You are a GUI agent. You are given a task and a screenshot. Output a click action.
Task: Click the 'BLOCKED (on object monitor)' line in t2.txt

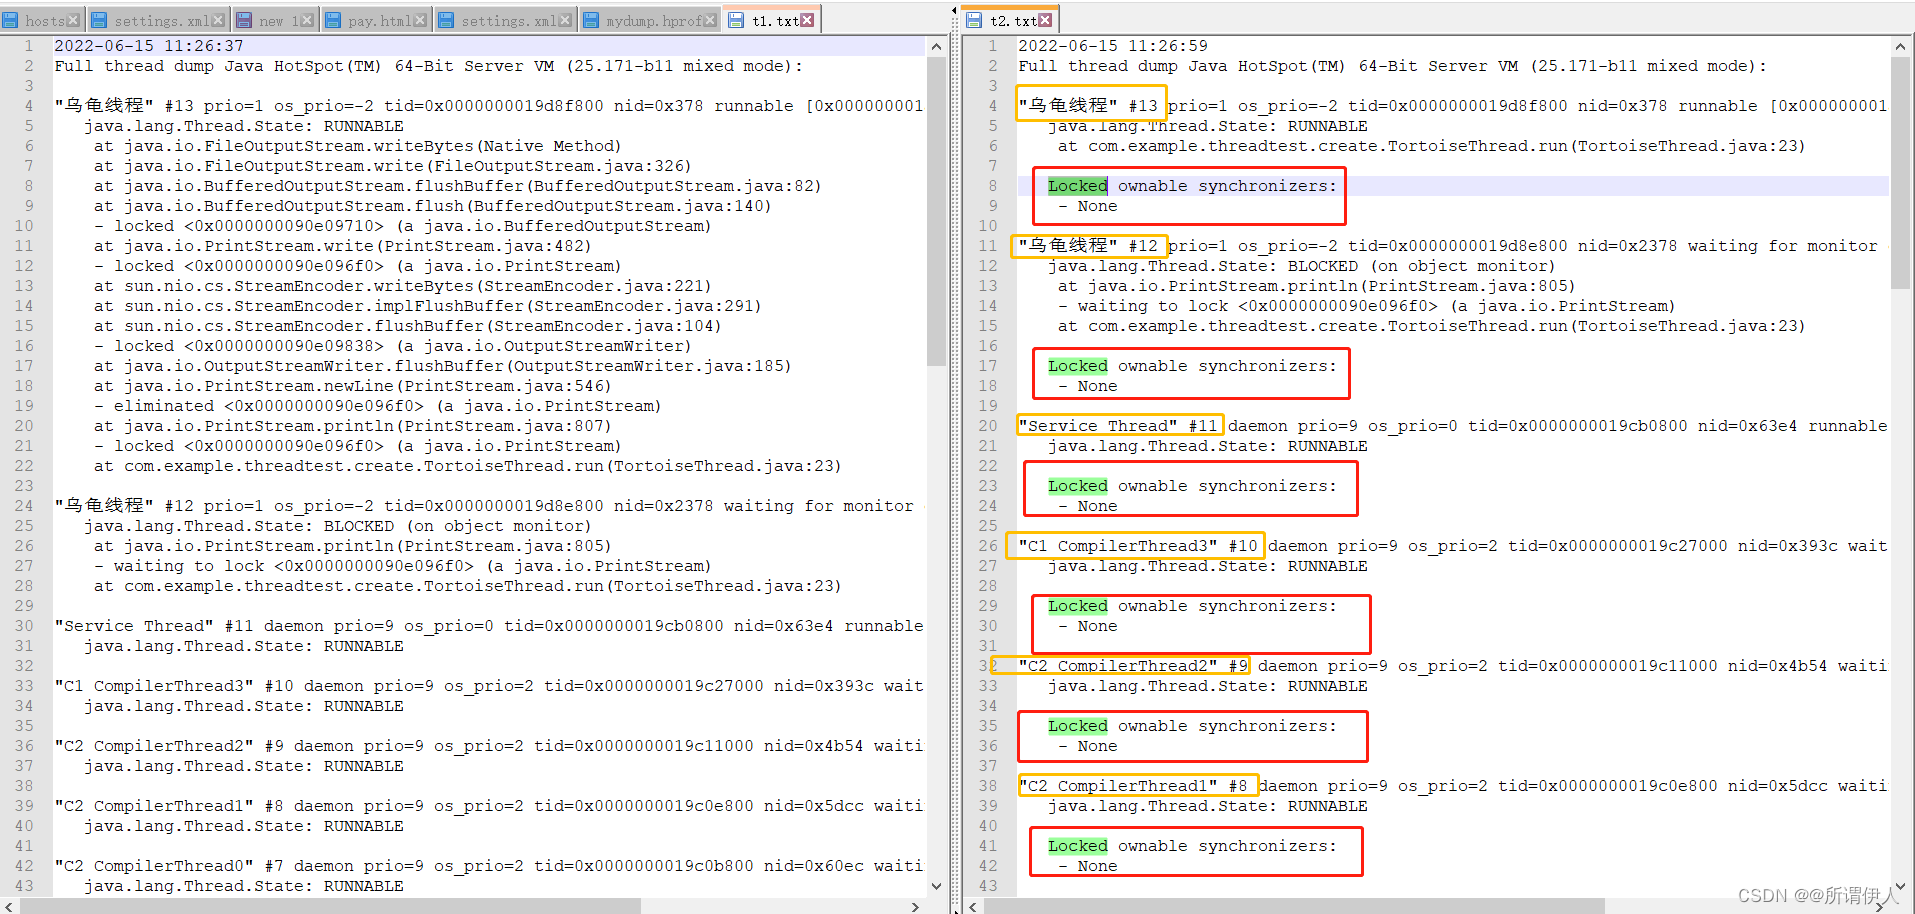coord(1302,266)
